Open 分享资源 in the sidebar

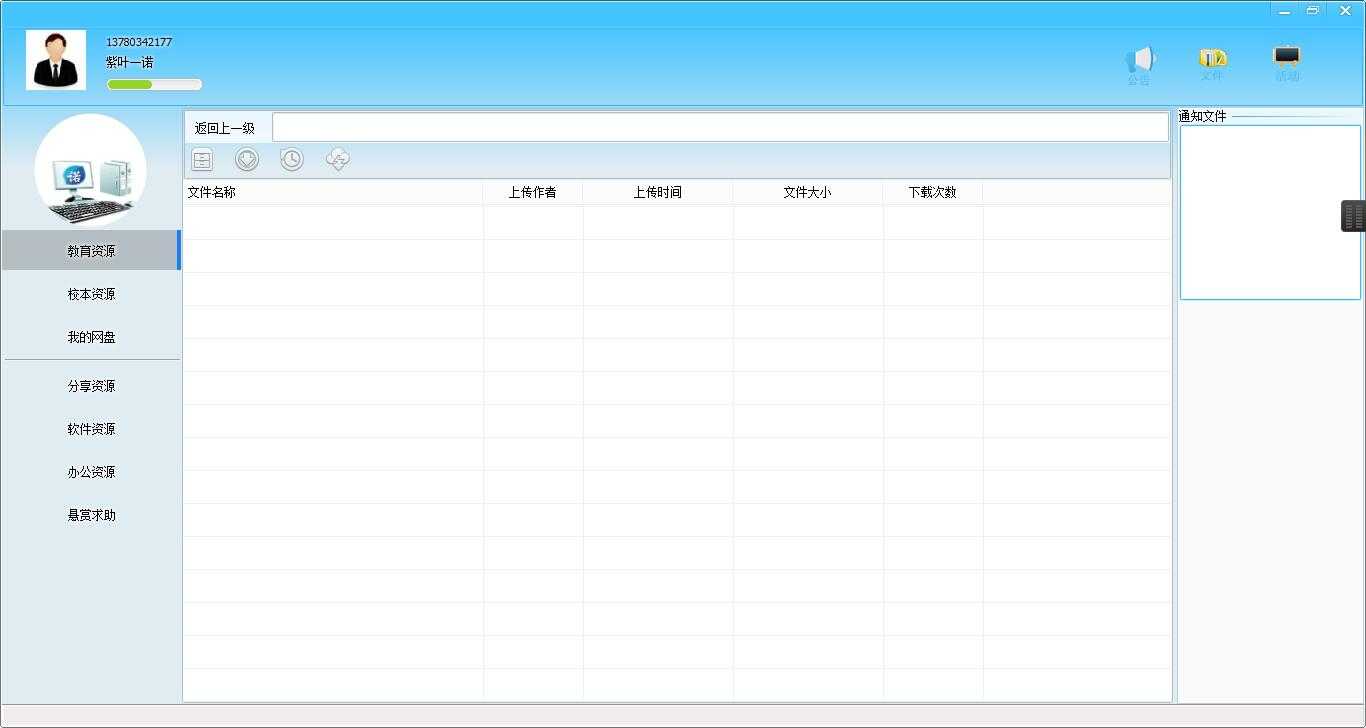point(91,386)
